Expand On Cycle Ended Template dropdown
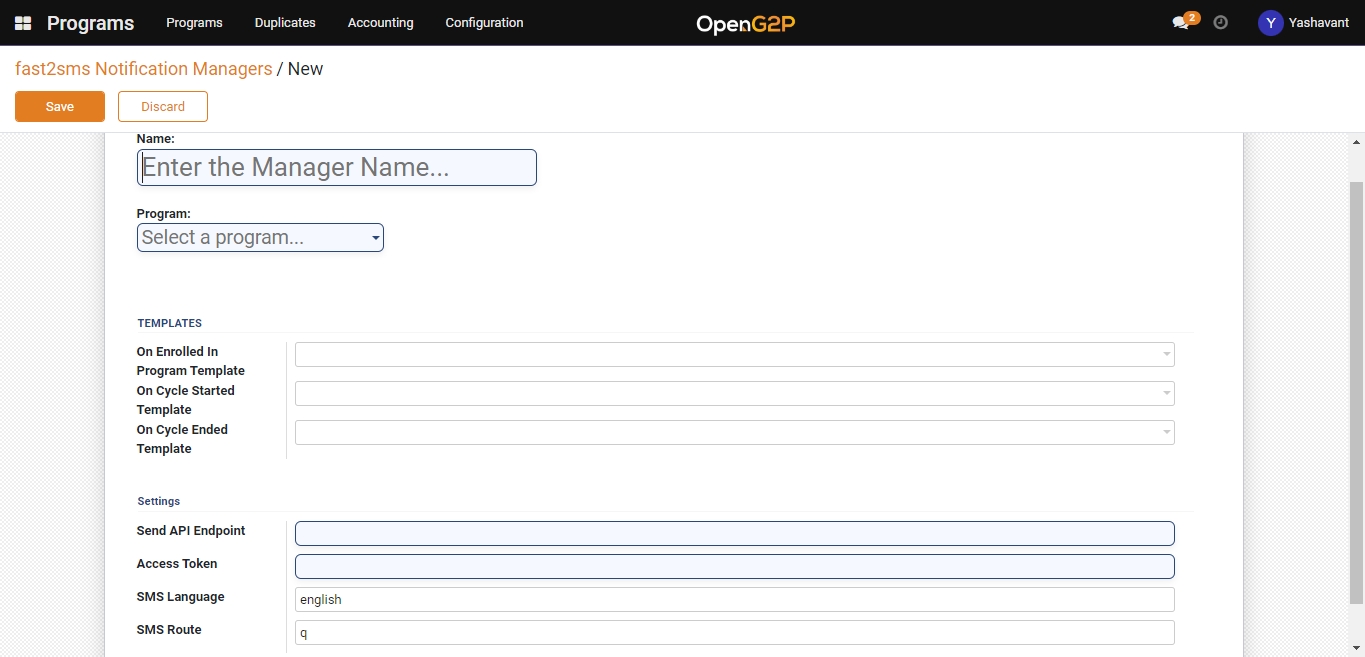Image resolution: width=1365 pixels, height=657 pixels. click(734, 433)
